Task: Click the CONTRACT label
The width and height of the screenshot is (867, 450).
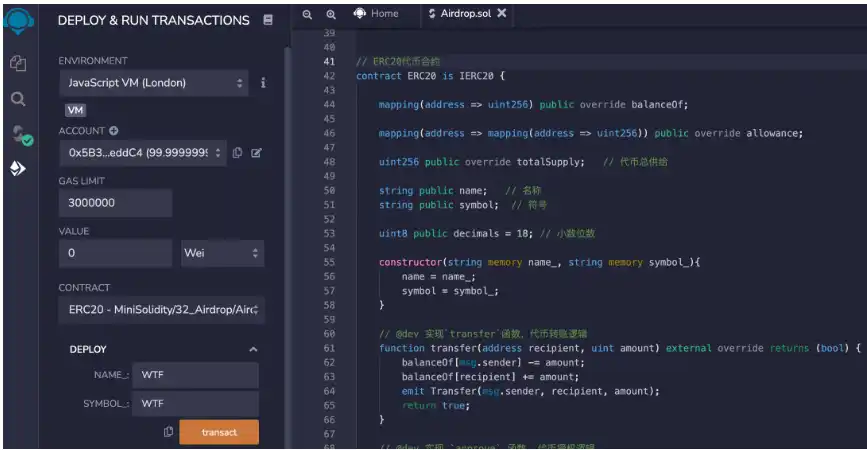Action: coord(84,287)
